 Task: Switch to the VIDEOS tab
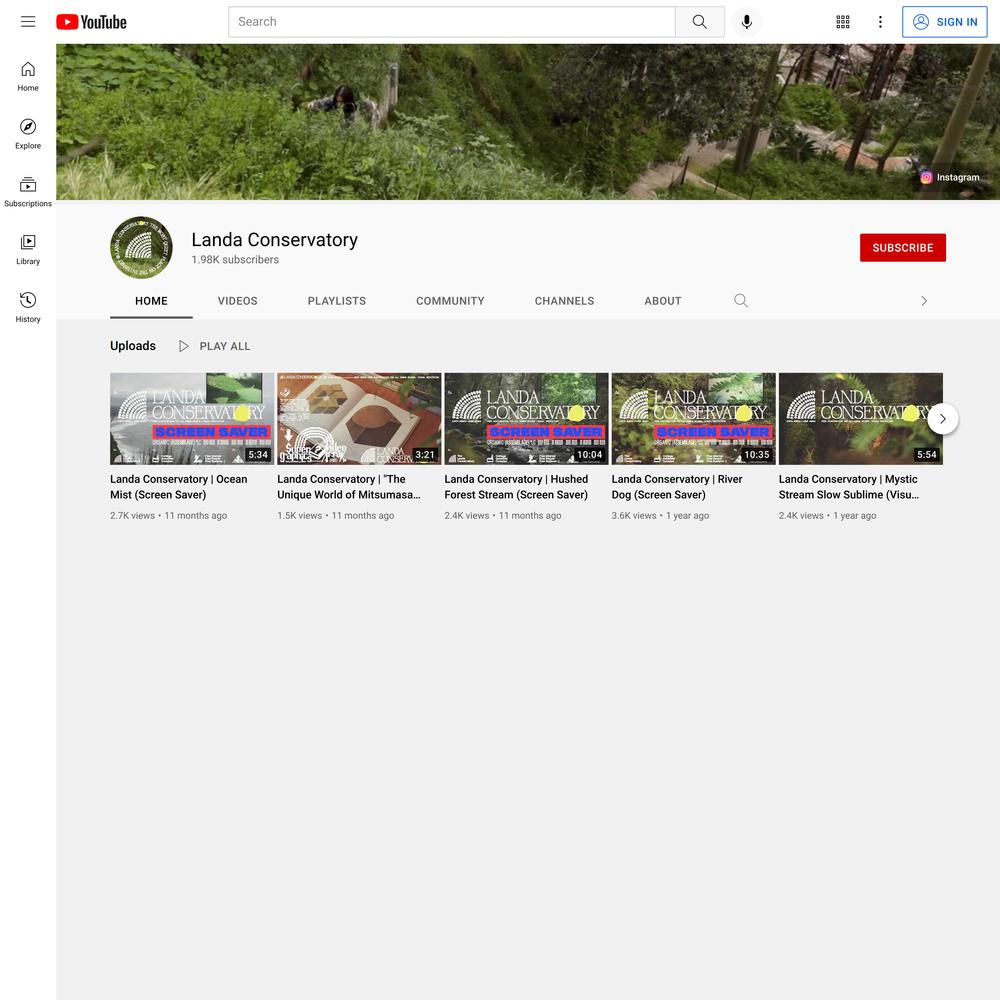pos(237,301)
